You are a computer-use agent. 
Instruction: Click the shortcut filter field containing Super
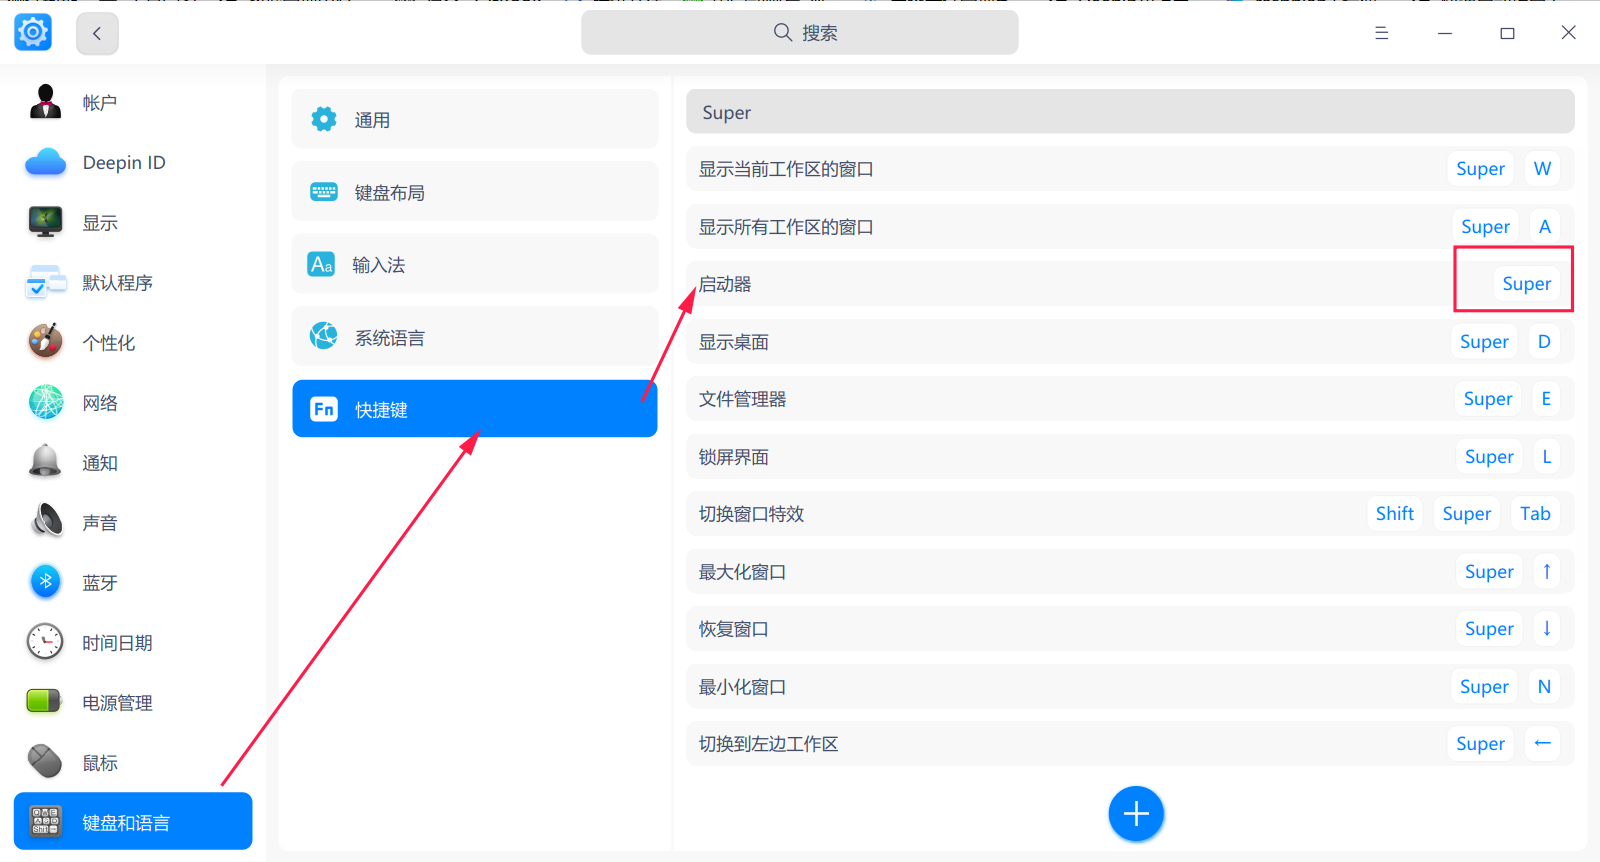1130,112
